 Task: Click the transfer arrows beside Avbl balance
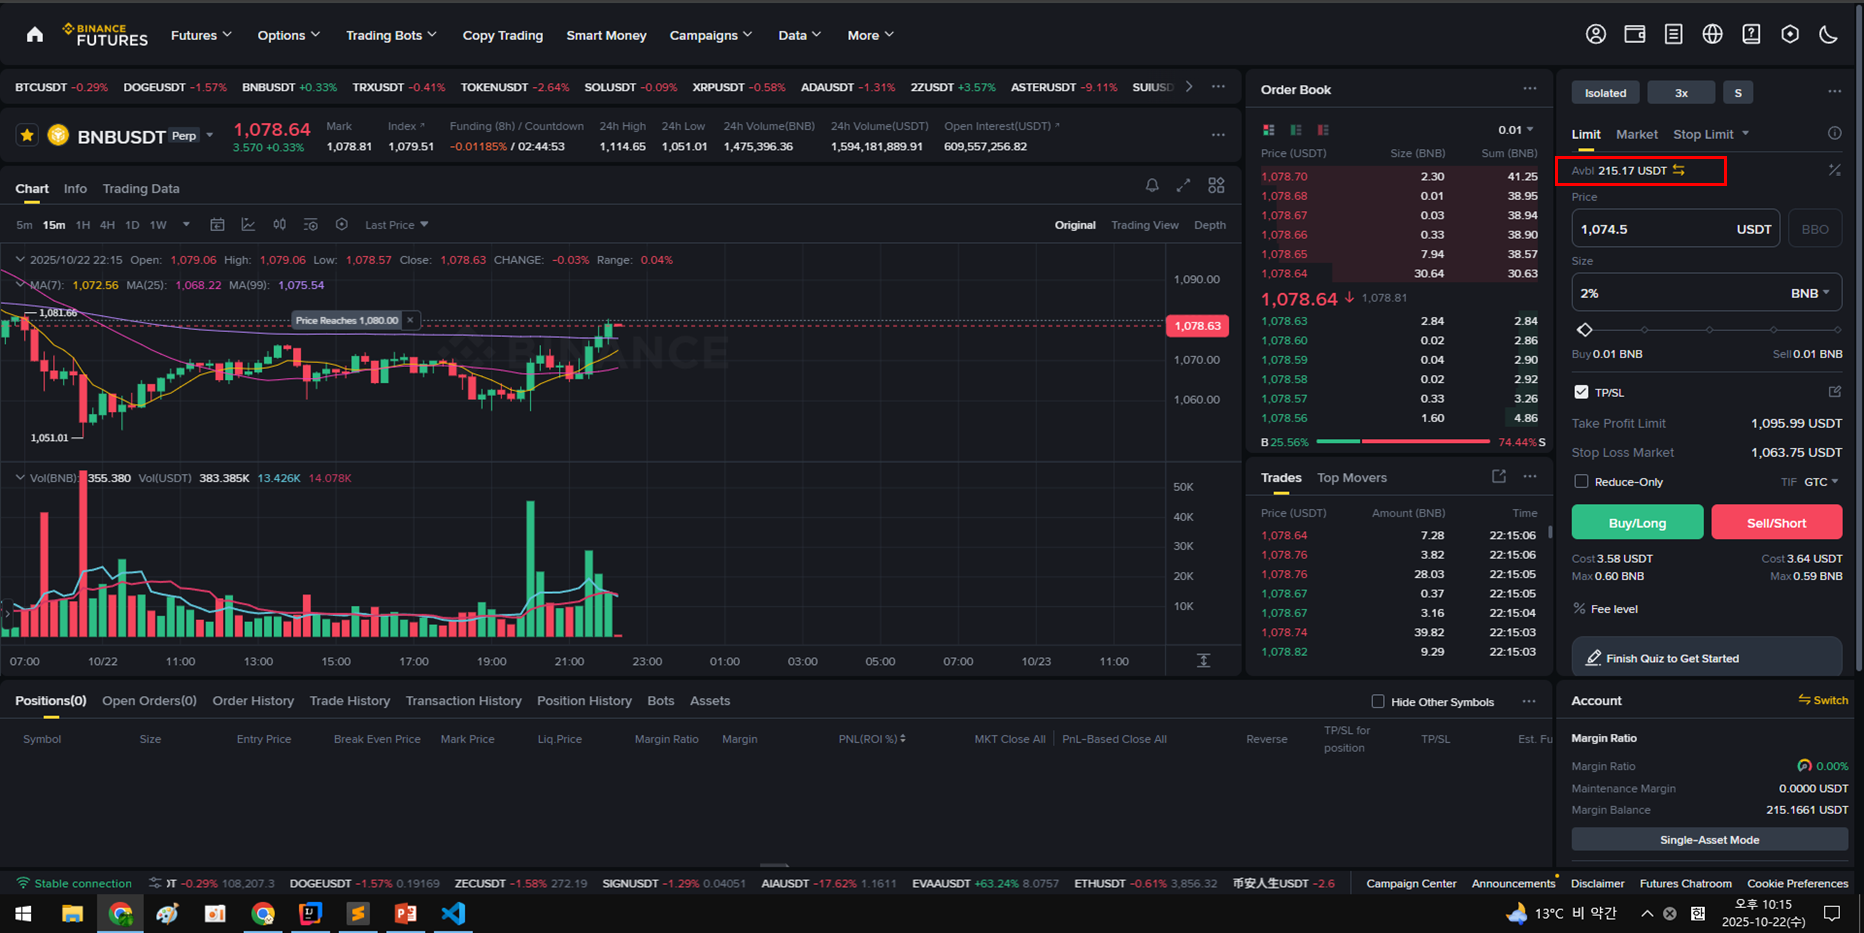[1679, 170]
